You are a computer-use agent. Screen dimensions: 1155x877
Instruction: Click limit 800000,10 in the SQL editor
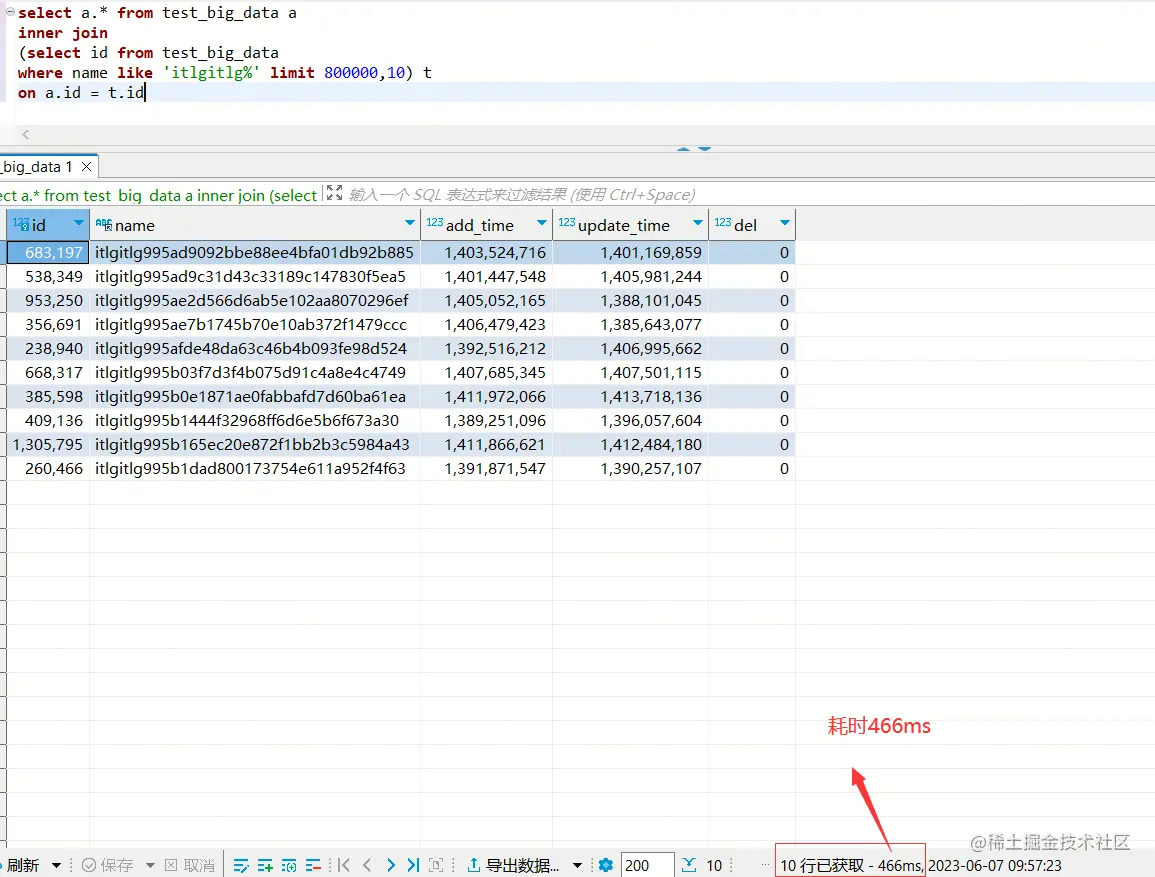pos(337,73)
